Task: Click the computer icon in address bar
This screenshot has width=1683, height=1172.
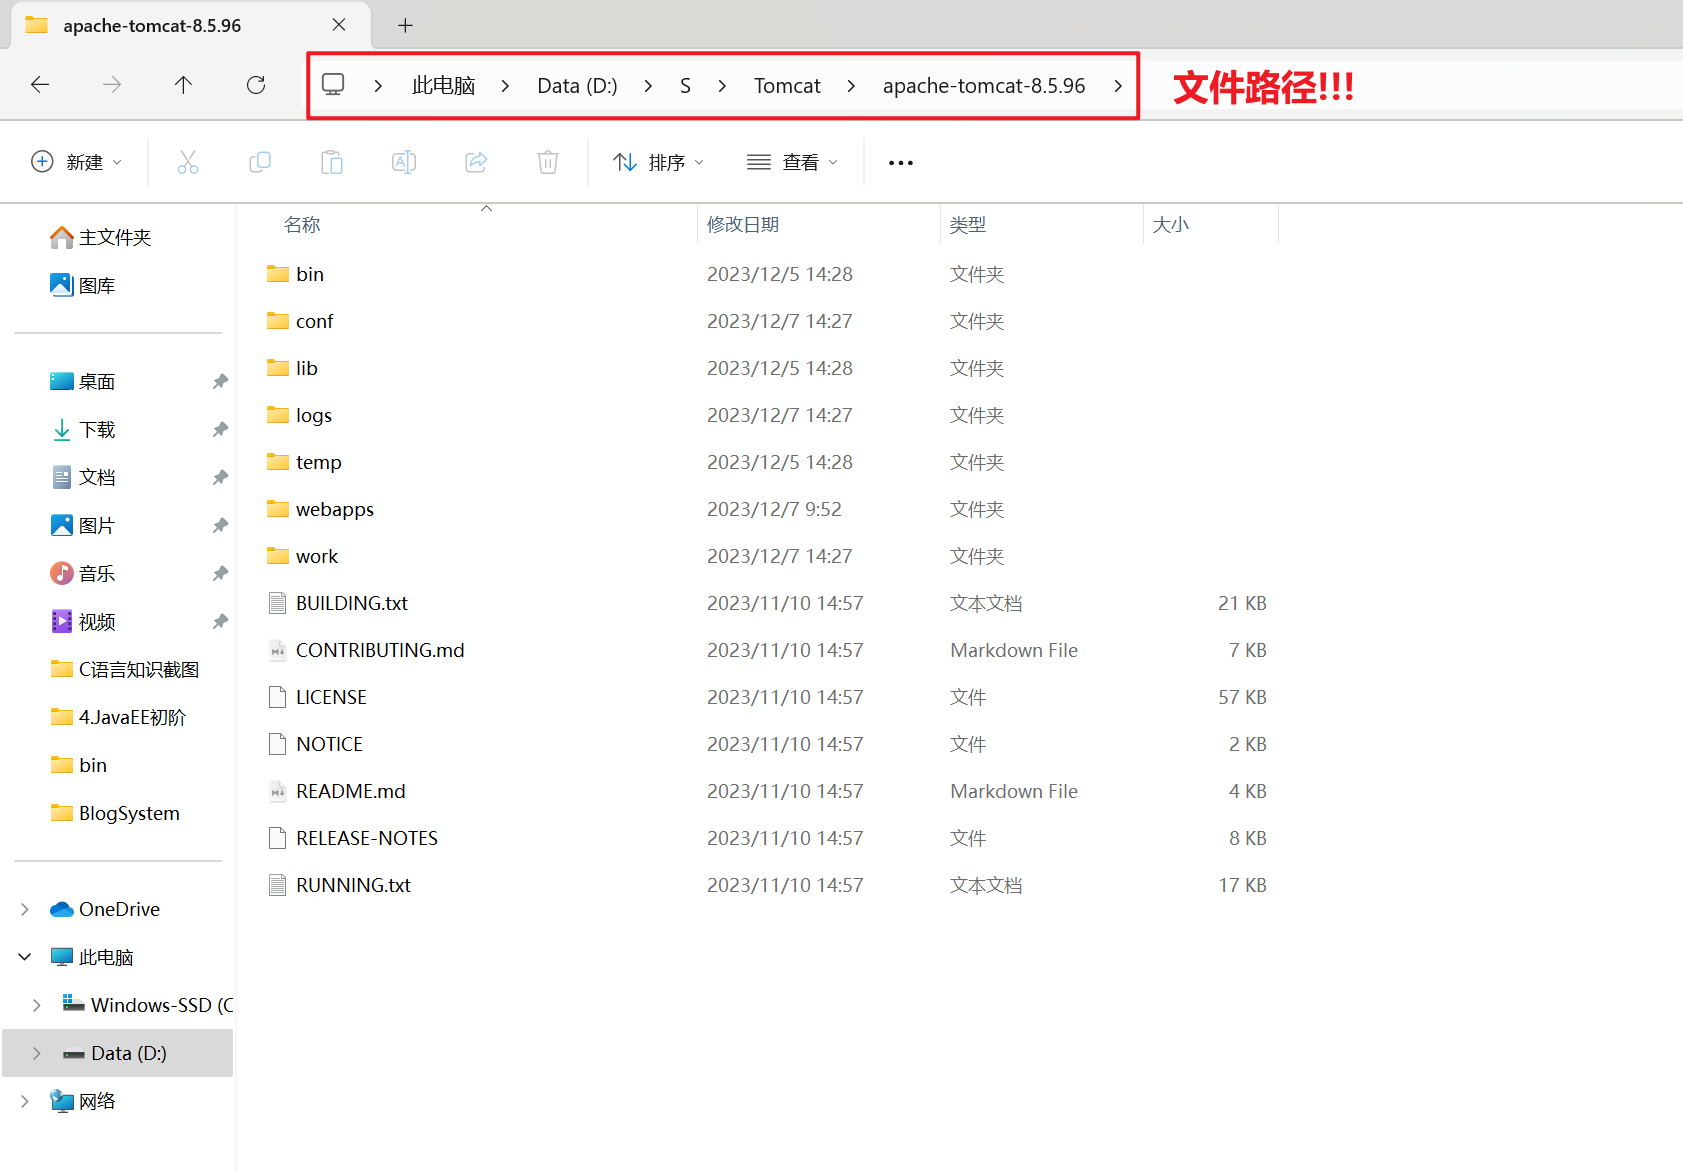Action: 333,85
